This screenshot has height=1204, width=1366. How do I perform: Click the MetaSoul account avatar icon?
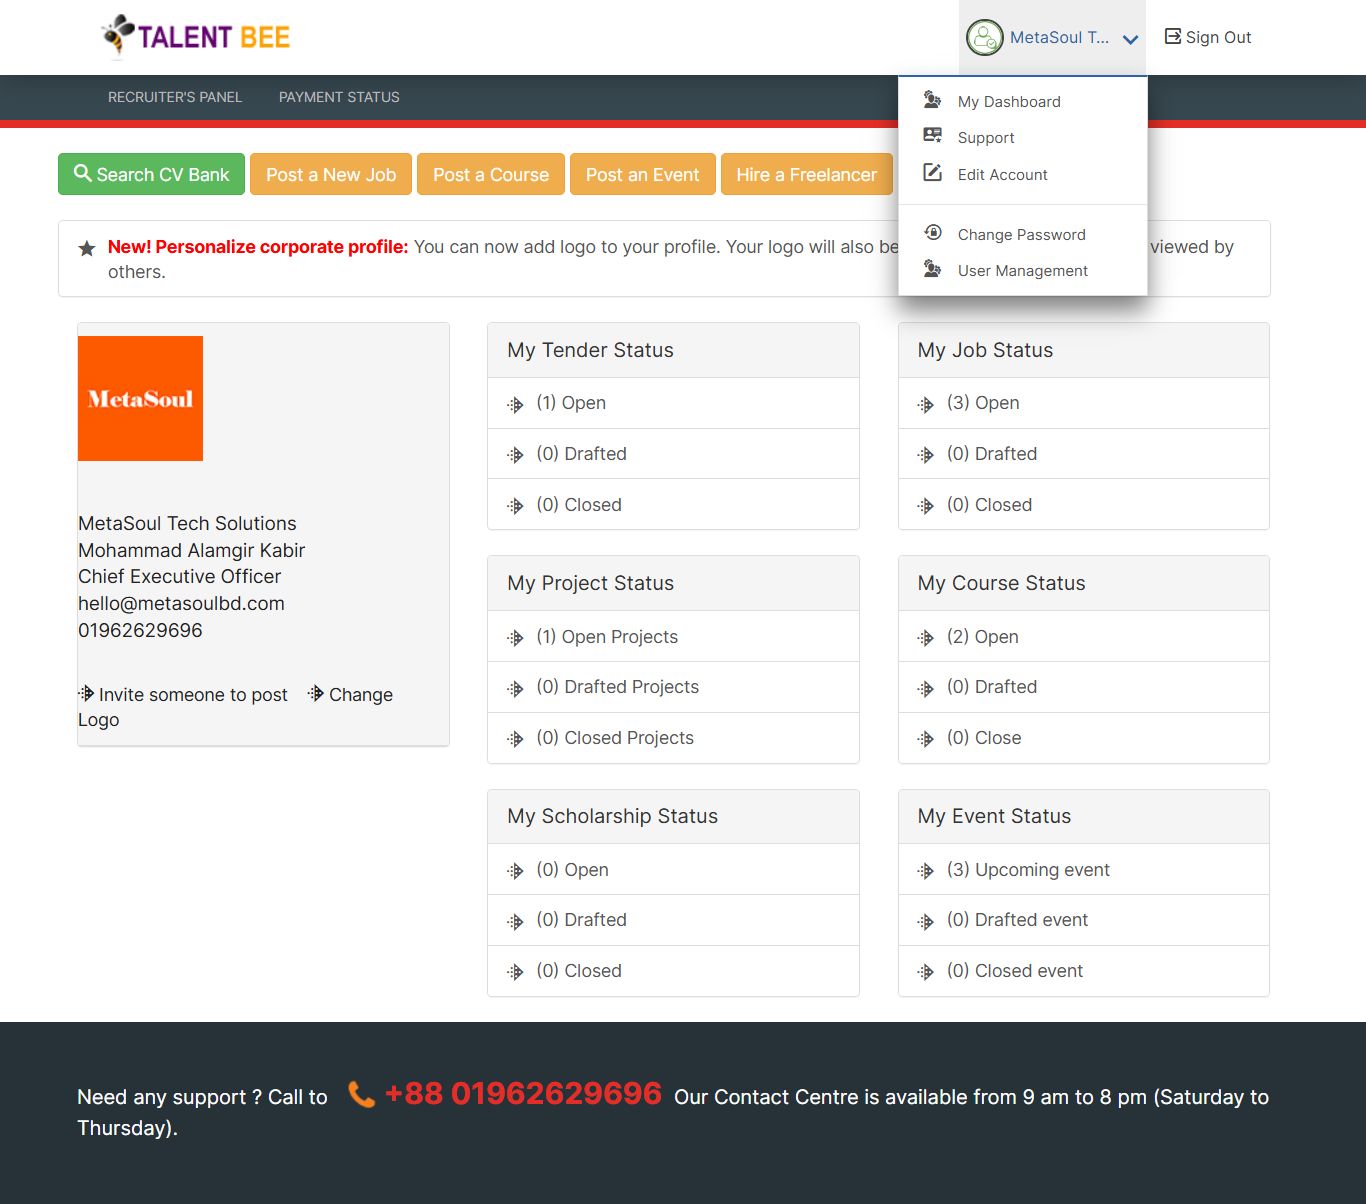click(984, 37)
